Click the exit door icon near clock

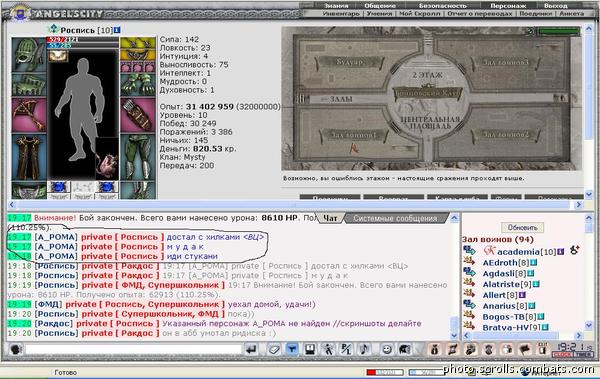click(x=542, y=349)
